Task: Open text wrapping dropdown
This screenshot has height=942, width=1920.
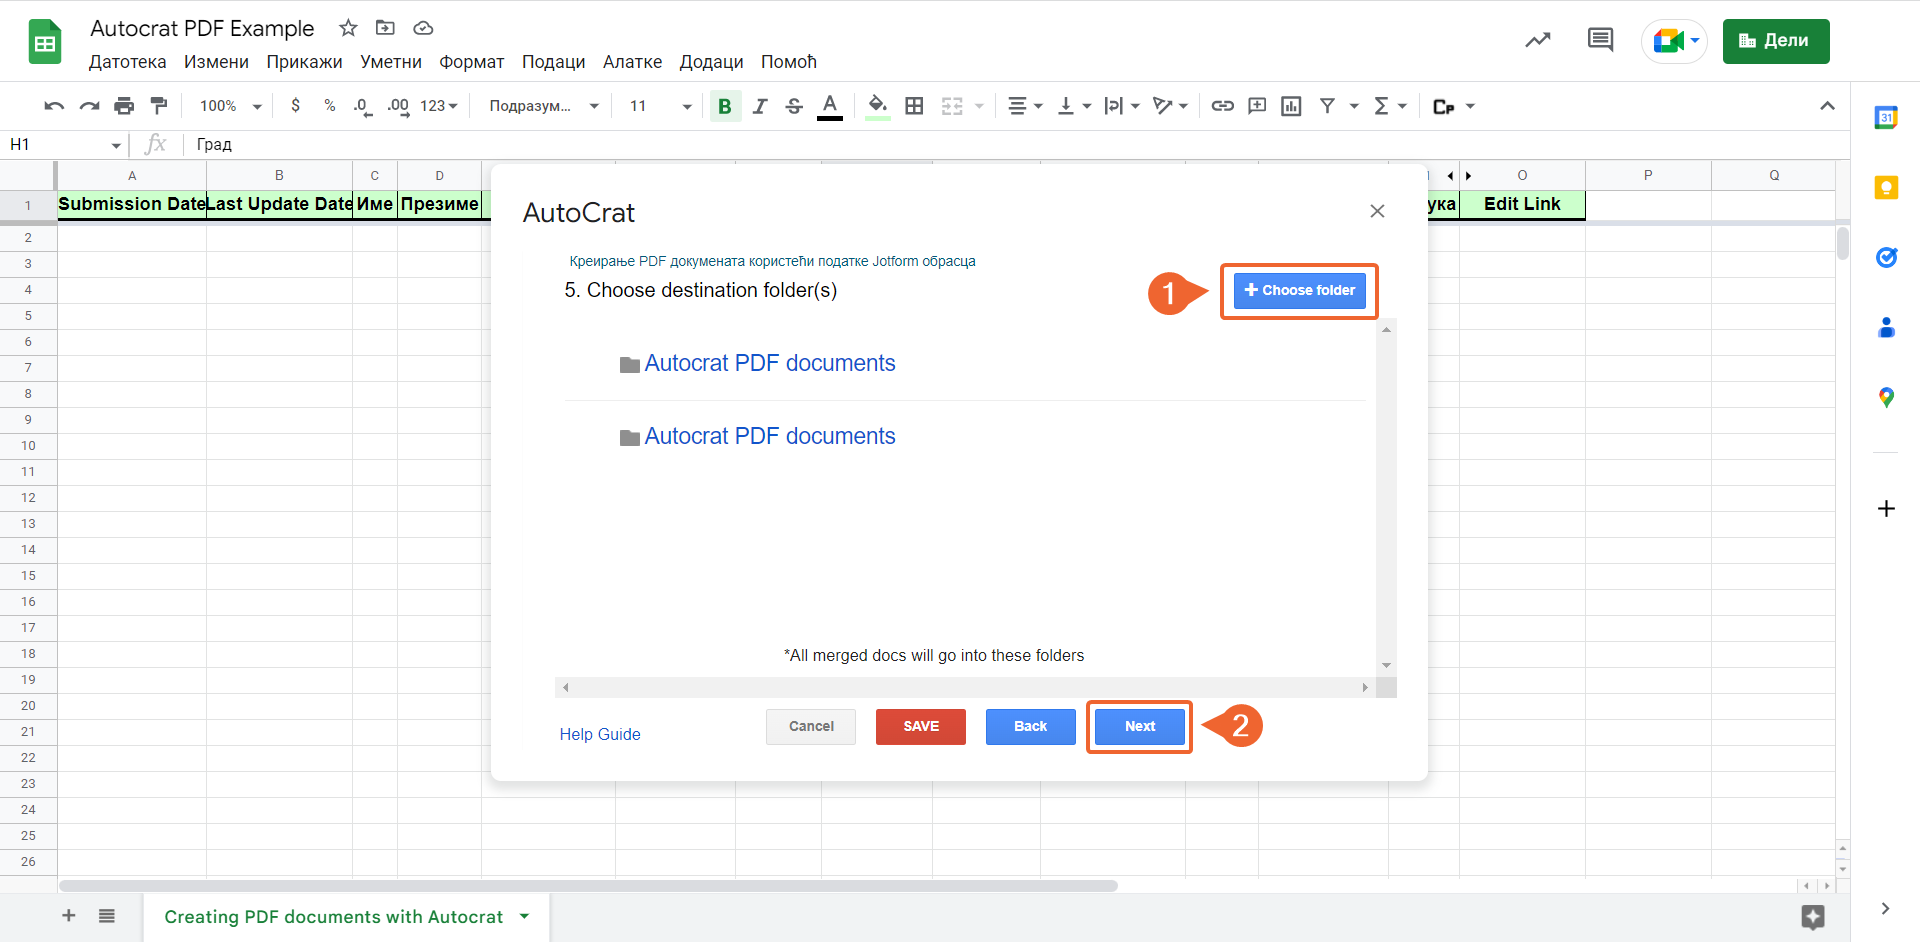Action: click(x=1121, y=106)
